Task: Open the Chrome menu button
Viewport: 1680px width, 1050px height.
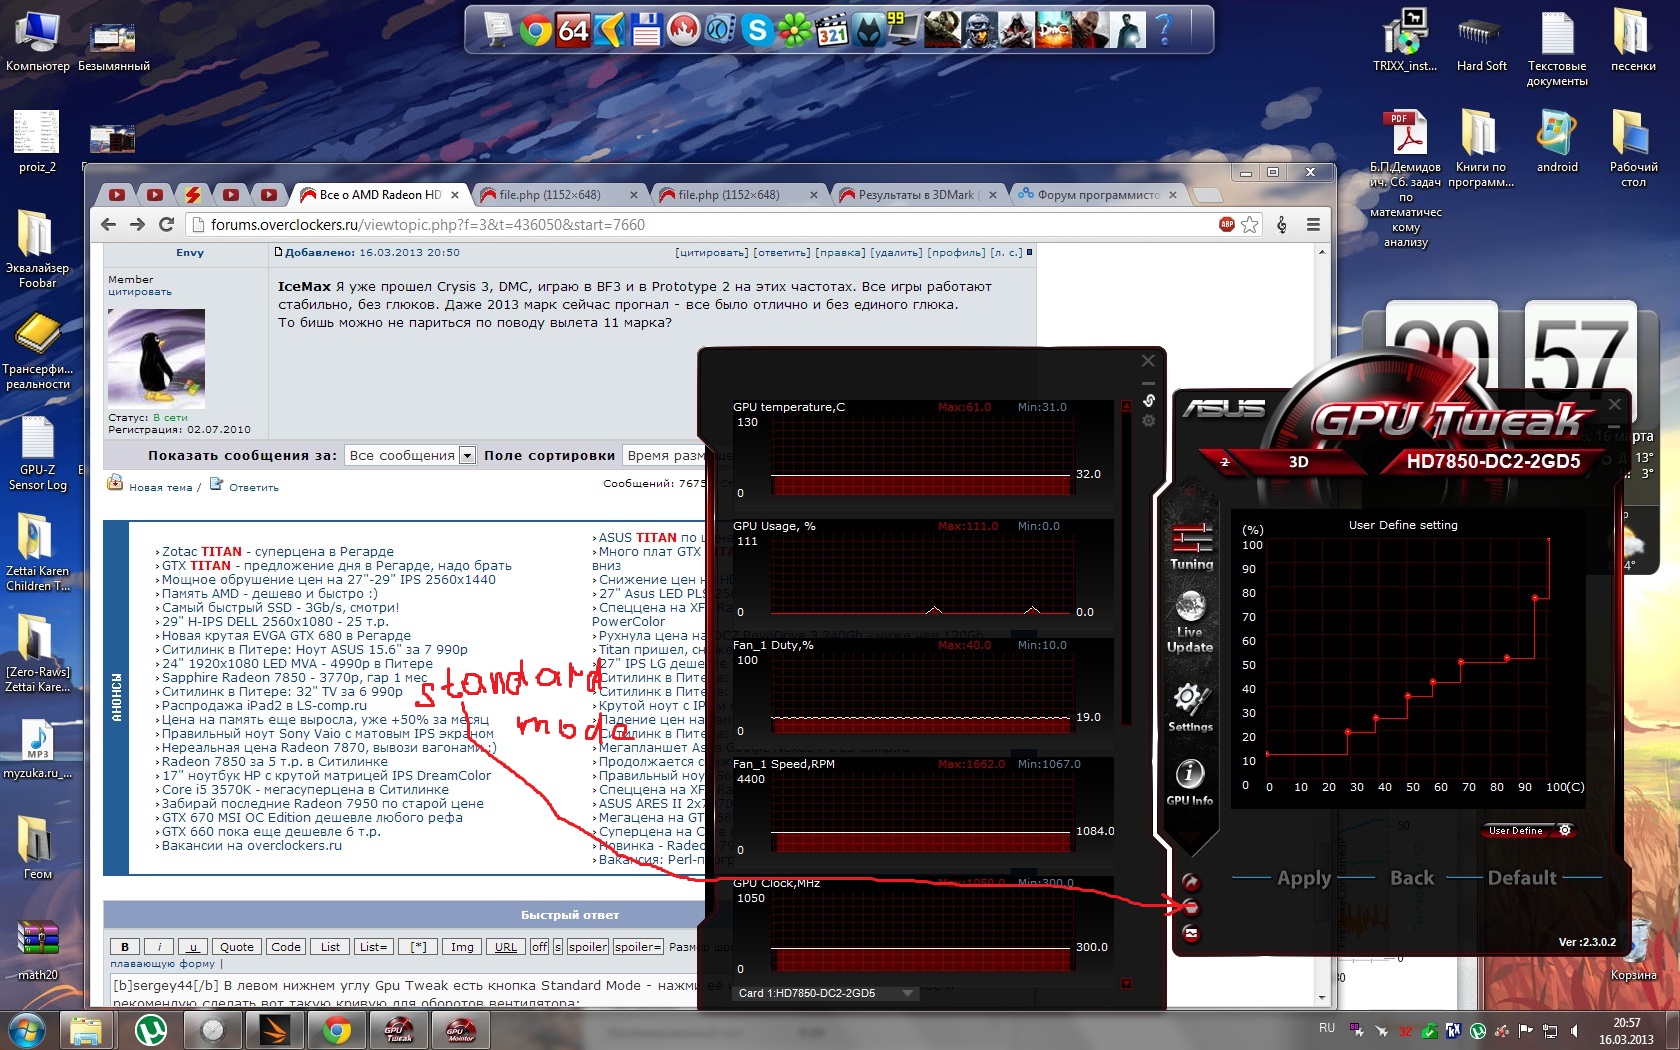Action: pyautogui.click(x=1313, y=225)
